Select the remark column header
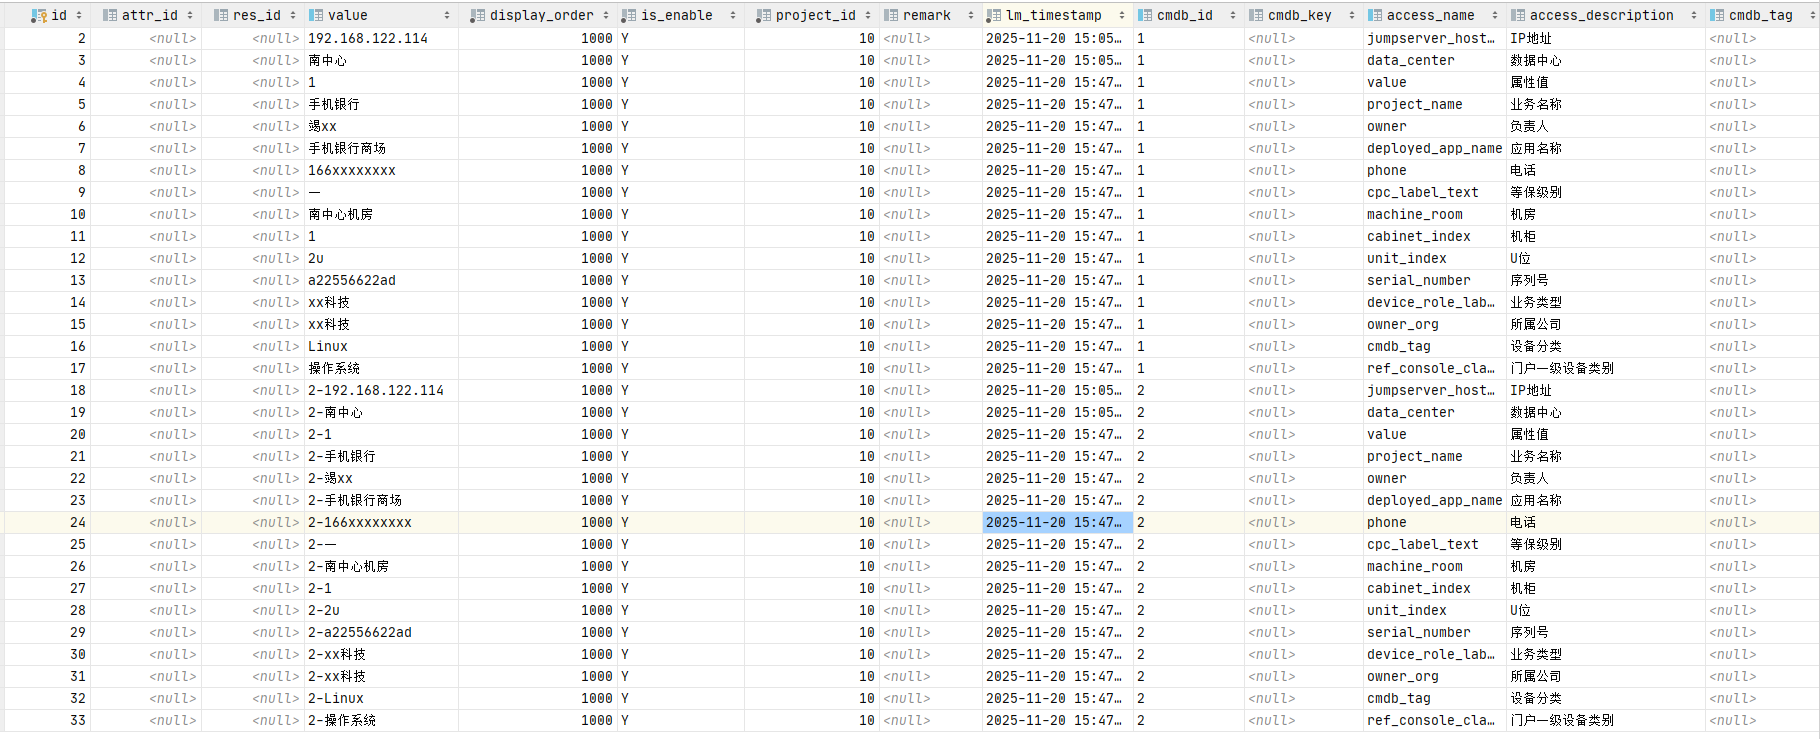Image resolution: width=1820 pixels, height=739 pixels. click(926, 15)
